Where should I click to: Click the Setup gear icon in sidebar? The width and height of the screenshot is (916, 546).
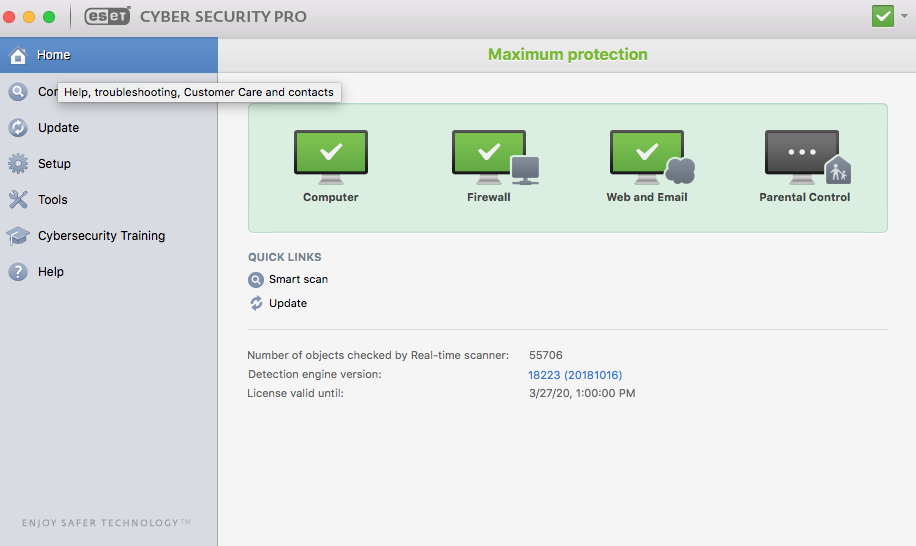(x=18, y=164)
